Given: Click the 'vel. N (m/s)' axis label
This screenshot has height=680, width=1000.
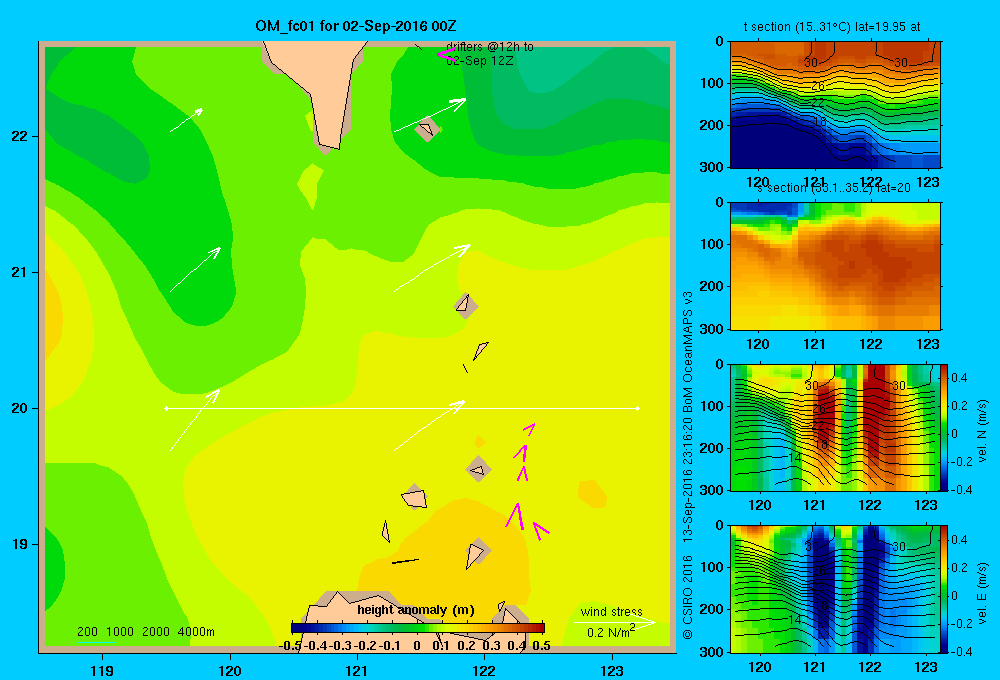Looking at the screenshot, I should pos(983,431).
